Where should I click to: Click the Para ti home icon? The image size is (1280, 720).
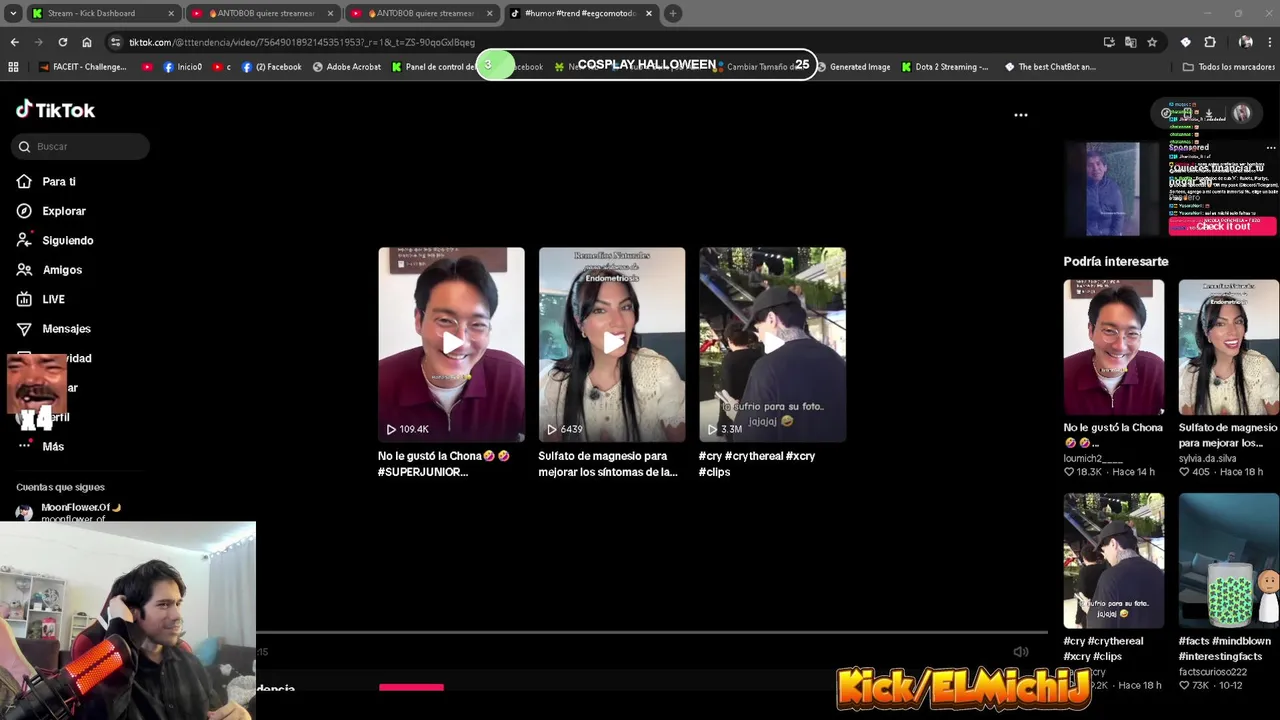point(24,182)
